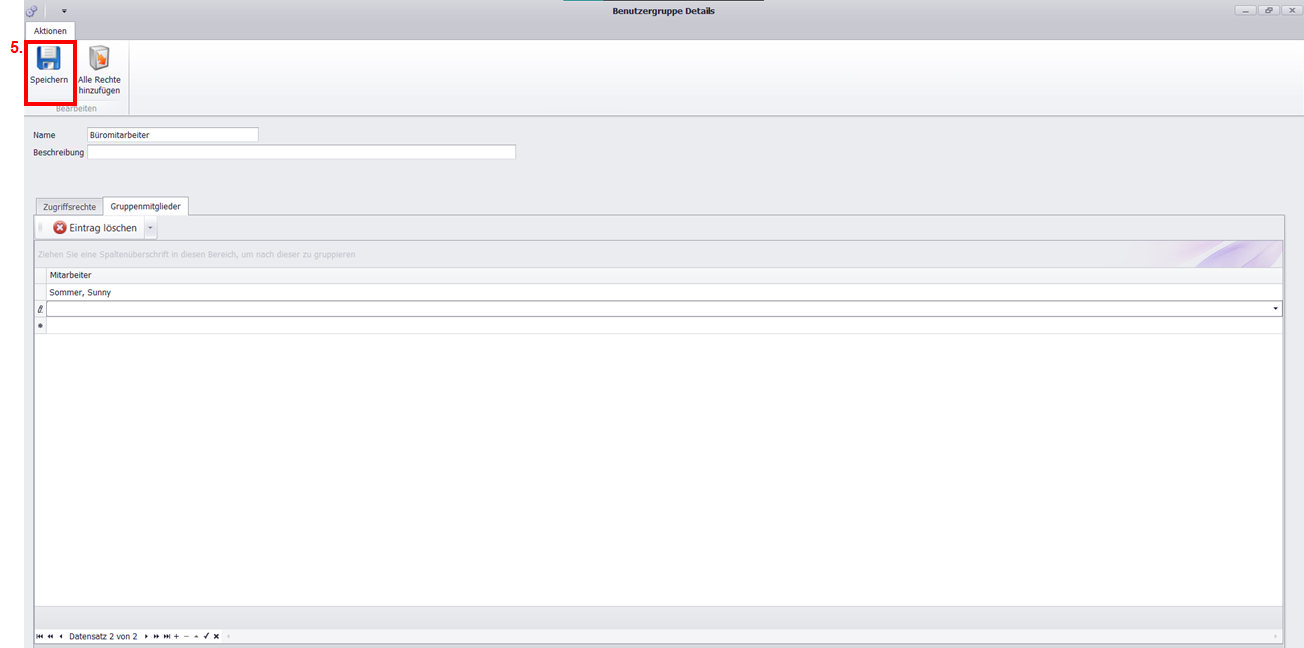Go to the previous record arrow
1304x648 pixels.
[61, 636]
